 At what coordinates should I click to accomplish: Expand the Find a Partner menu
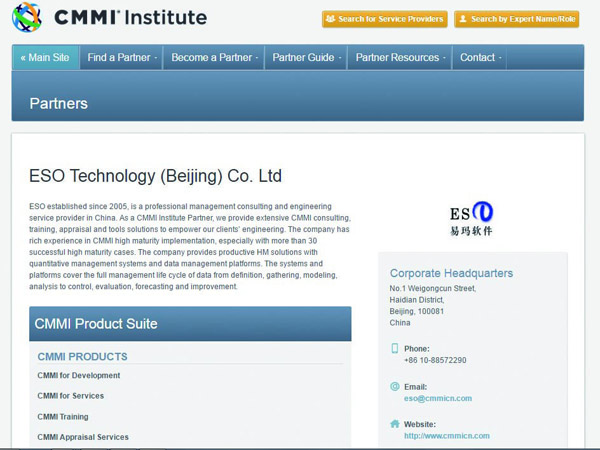pos(122,57)
